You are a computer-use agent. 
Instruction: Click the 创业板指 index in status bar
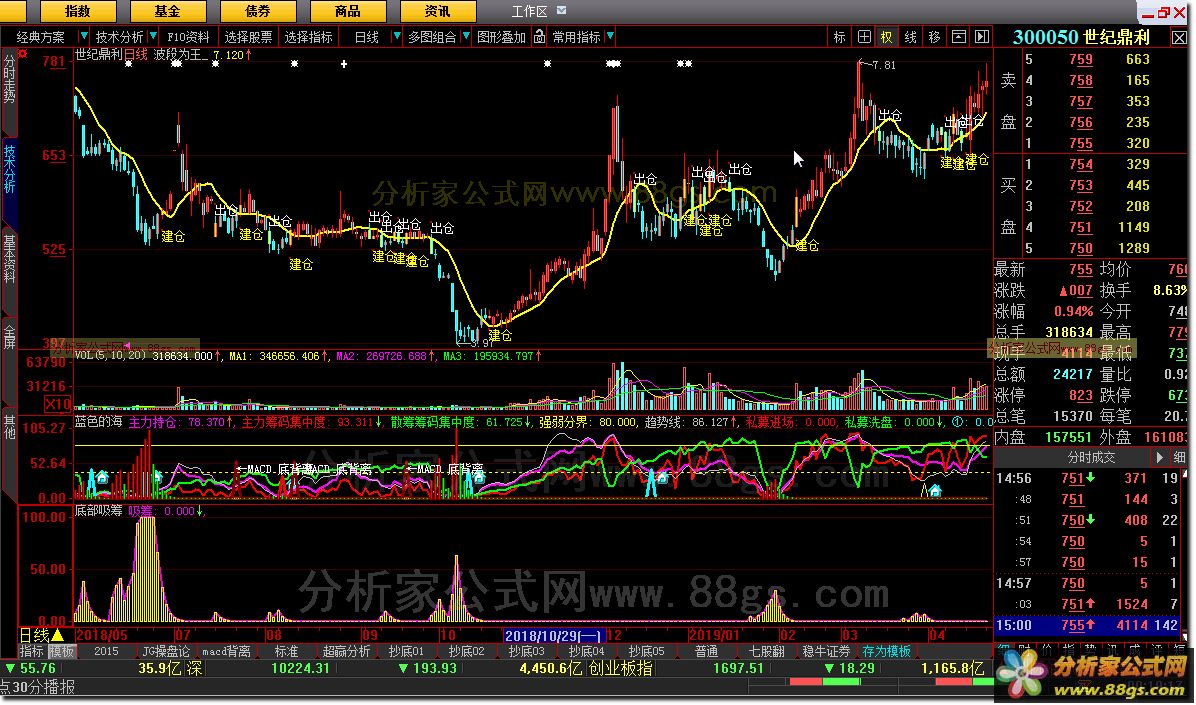point(620,669)
